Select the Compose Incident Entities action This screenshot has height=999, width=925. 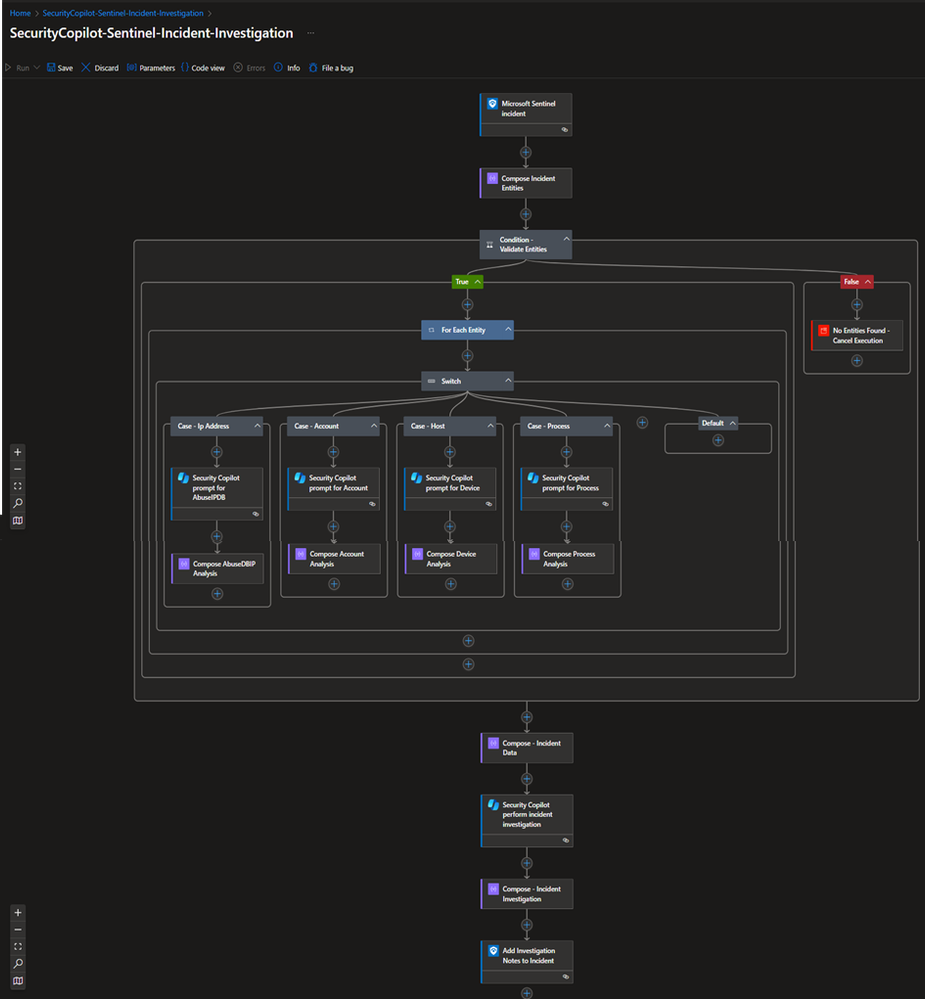526,183
